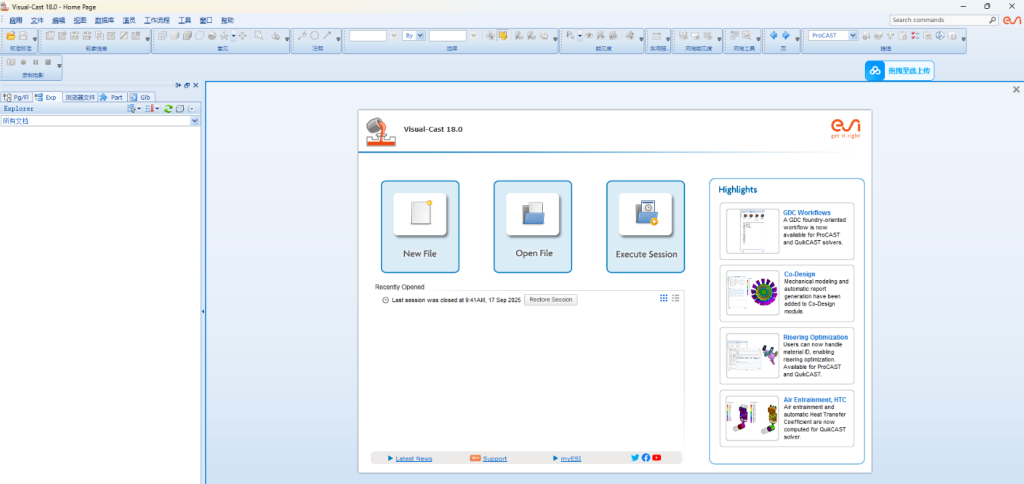
Task: Switch recent files to list view
Action: 675,298
